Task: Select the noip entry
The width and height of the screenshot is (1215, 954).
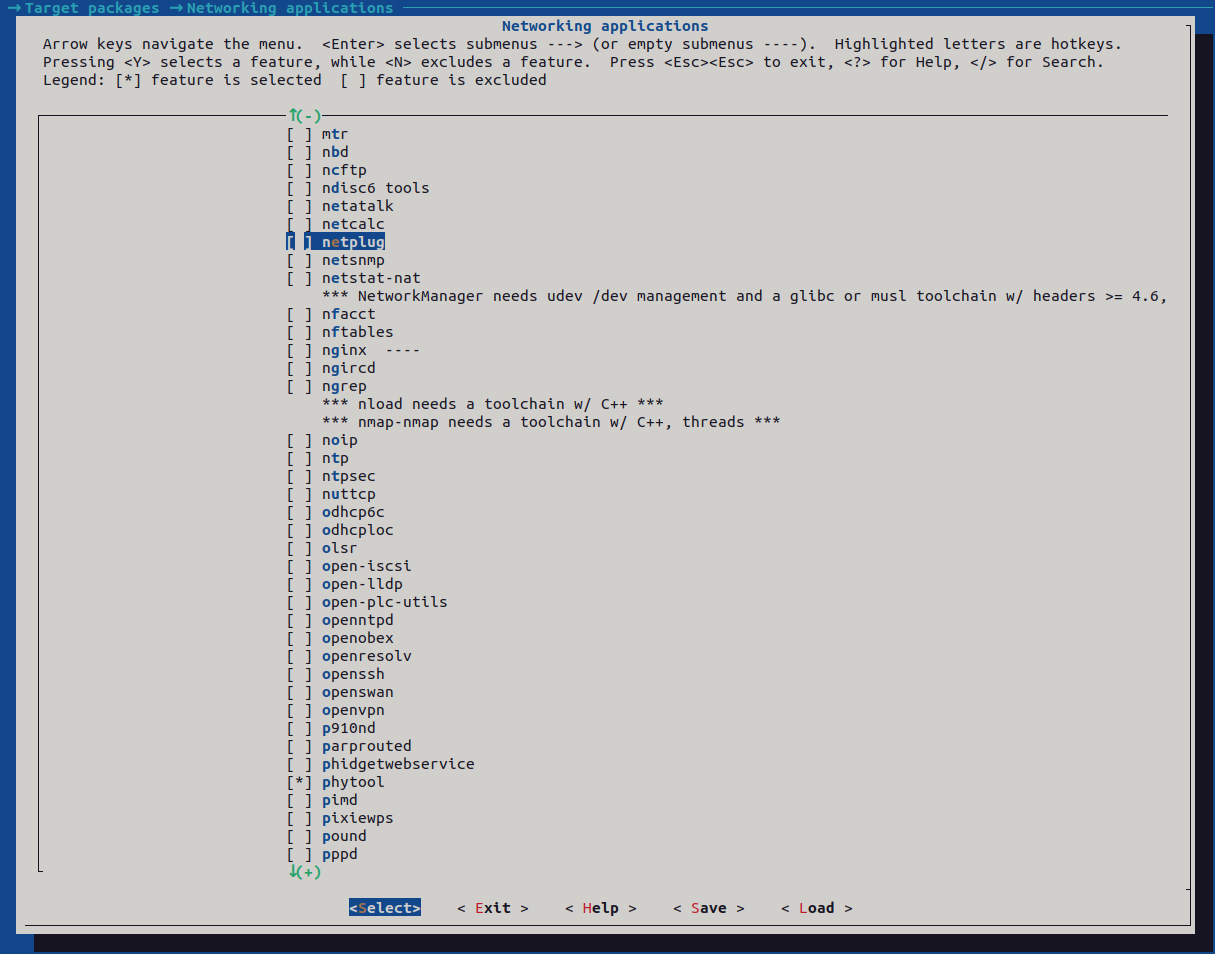Action: [x=339, y=440]
